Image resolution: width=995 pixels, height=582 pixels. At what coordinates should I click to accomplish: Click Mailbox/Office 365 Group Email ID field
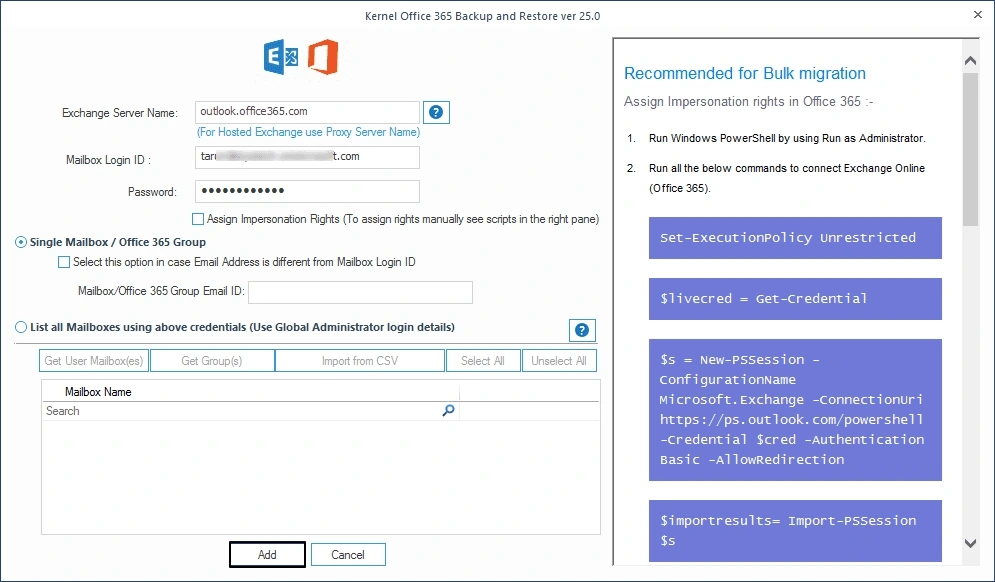[360, 292]
